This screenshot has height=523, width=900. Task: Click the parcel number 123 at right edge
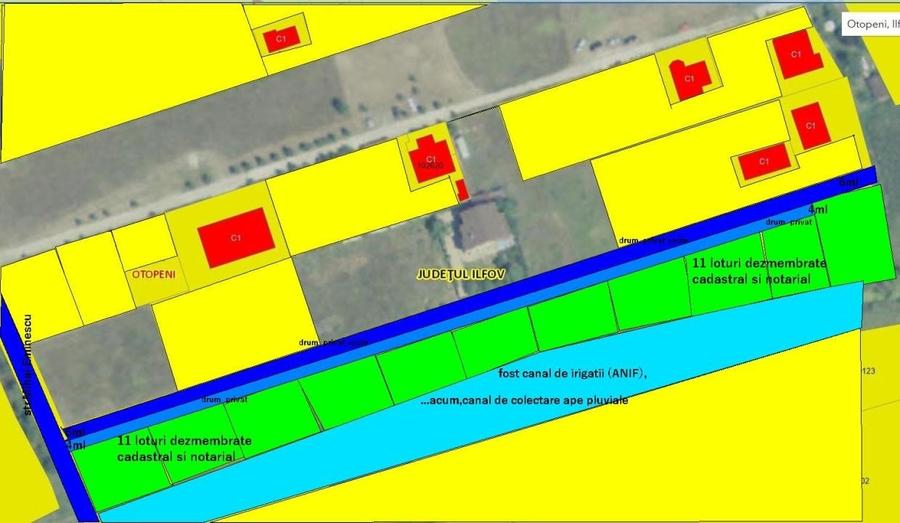point(867,371)
